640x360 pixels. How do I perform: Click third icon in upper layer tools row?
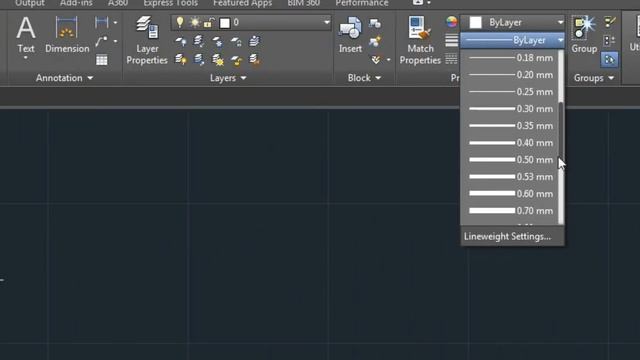[x=218, y=41]
